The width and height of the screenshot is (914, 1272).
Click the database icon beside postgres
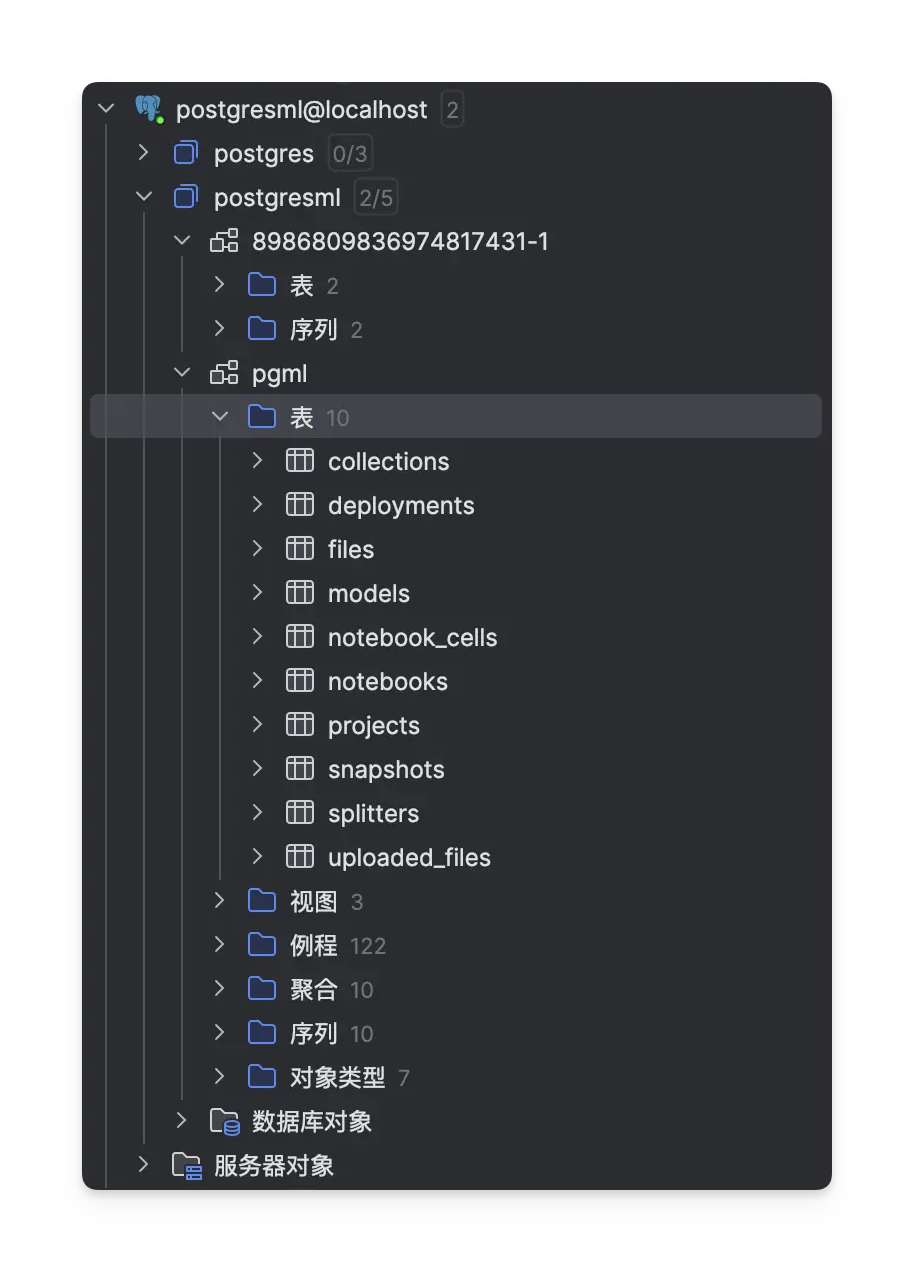click(185, 152)
